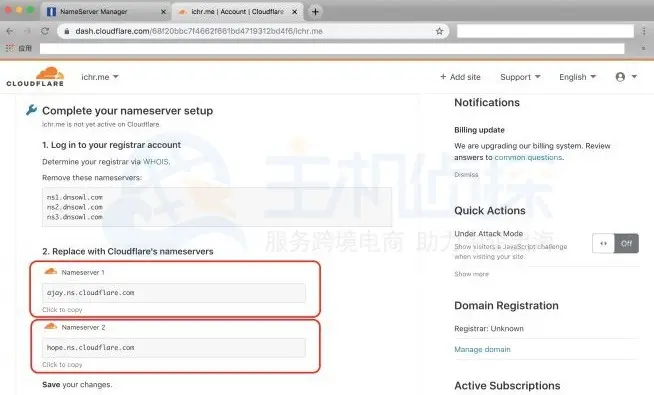Image resolution: width=654 pixels, height=395 pixels.
Task: Click the Cloudflare logo
Action: coord(35,76)
